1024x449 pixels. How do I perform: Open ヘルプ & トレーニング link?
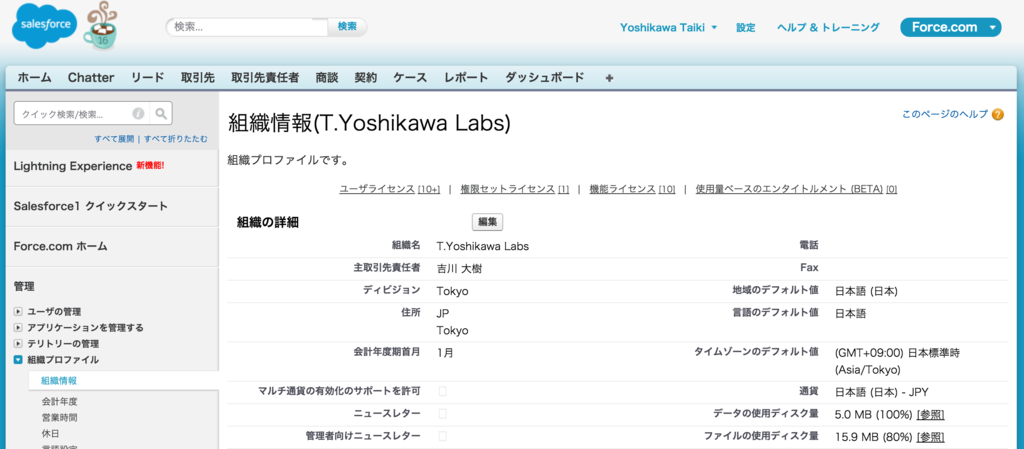coord(828,27)
